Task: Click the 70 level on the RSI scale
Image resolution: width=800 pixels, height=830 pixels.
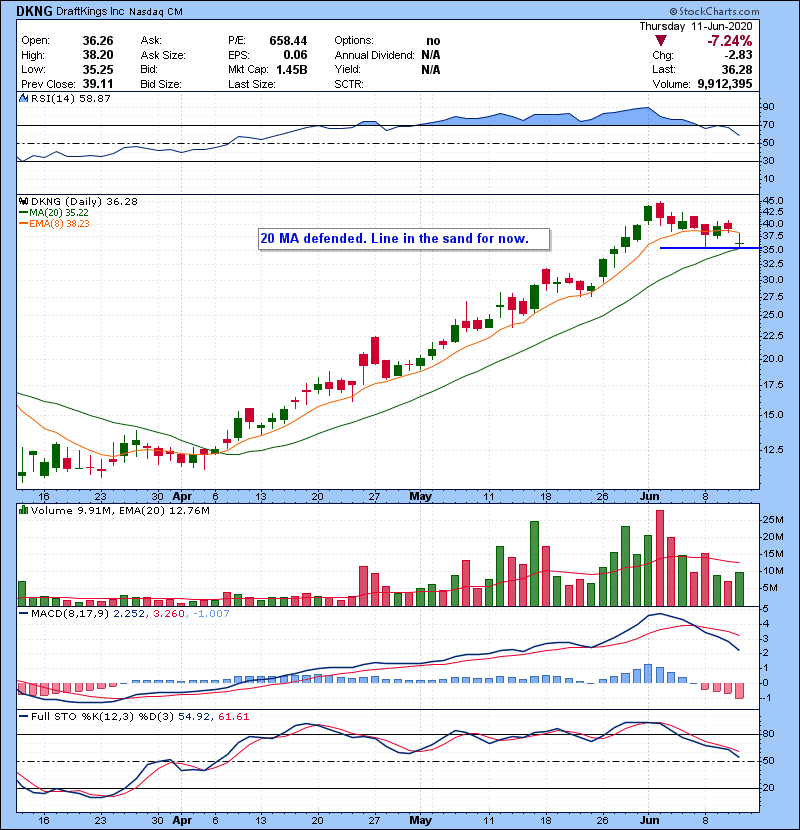Action: 768,125
